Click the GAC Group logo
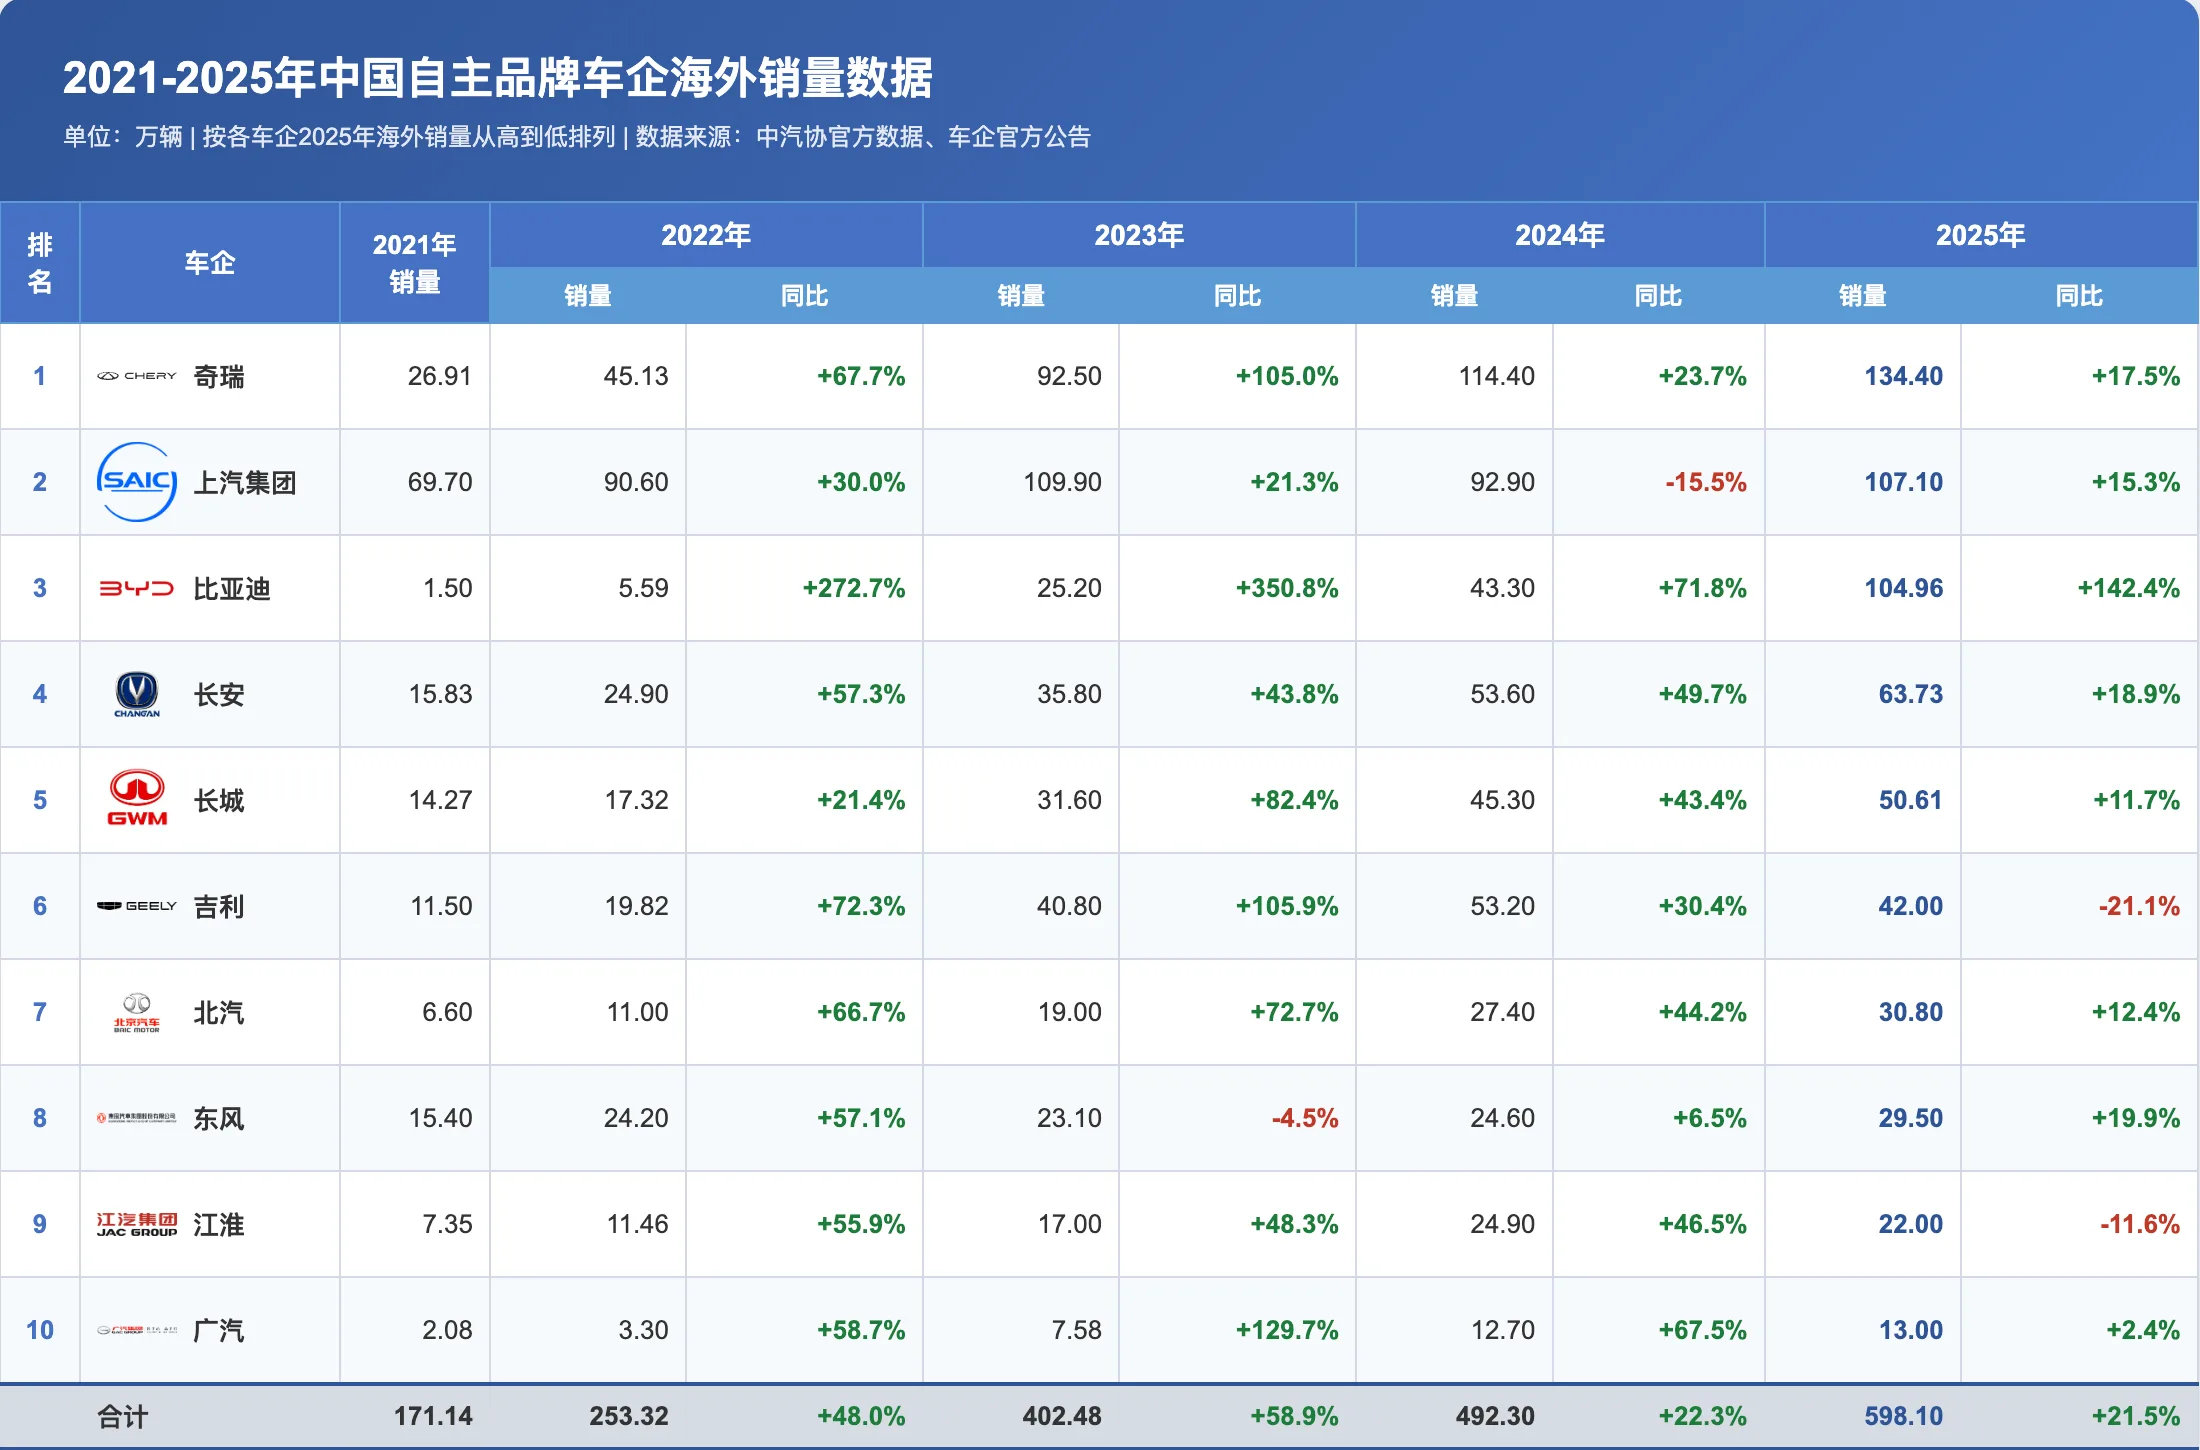 [136, 1330]
